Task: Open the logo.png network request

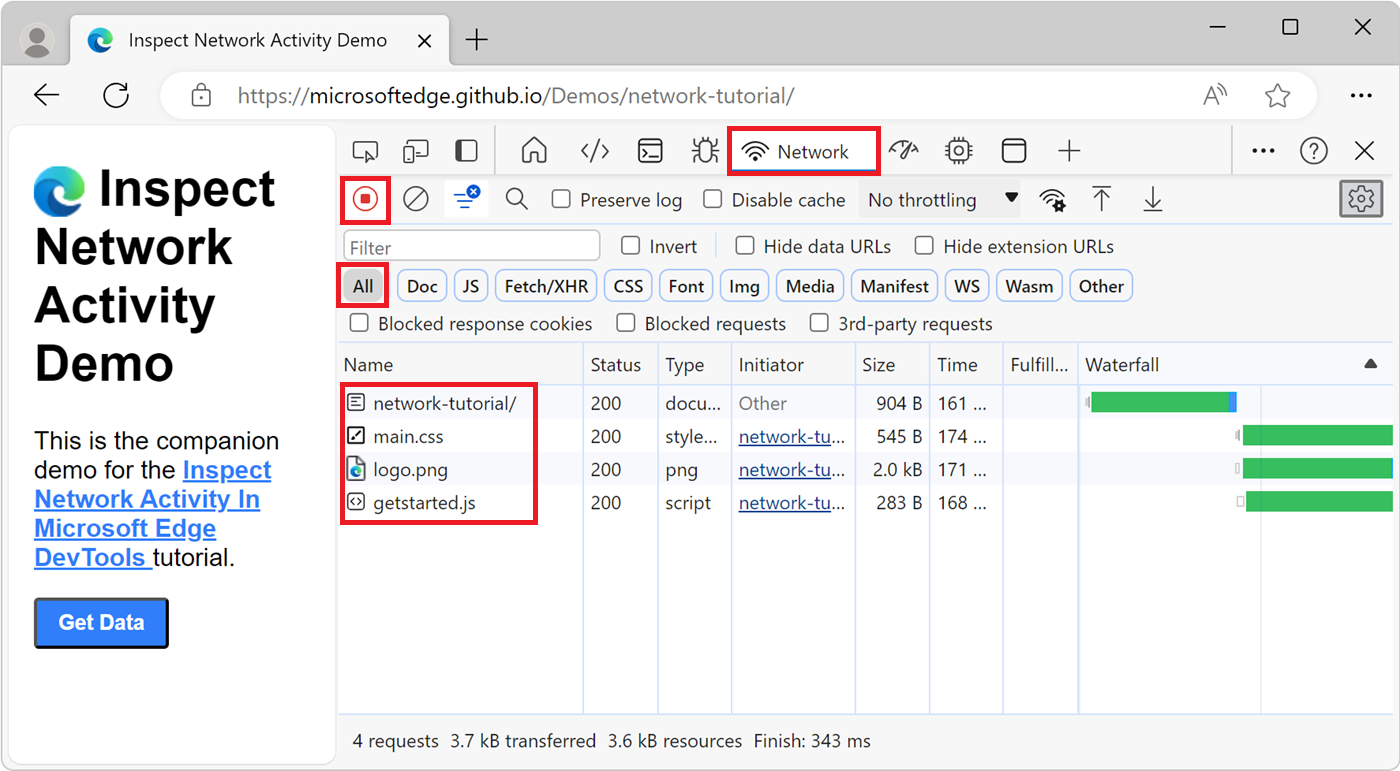Action: click(421, 469)
